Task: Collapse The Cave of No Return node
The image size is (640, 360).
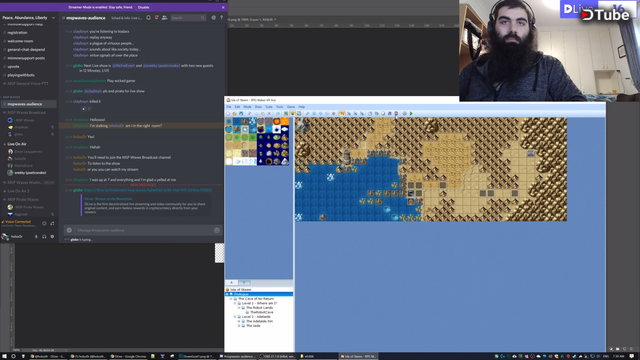Action: [x=231, y=299]
